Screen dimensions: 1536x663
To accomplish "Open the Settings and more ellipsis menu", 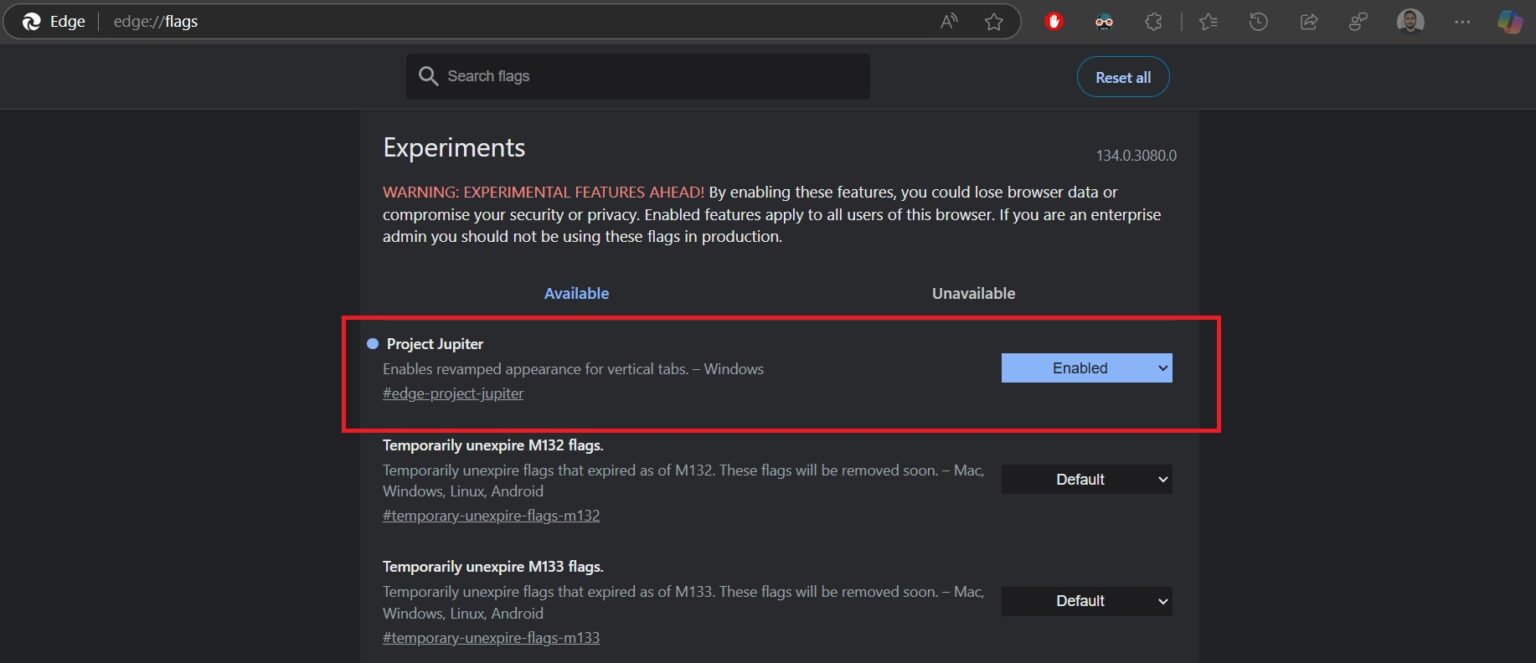I will (x=1462, y=21).
